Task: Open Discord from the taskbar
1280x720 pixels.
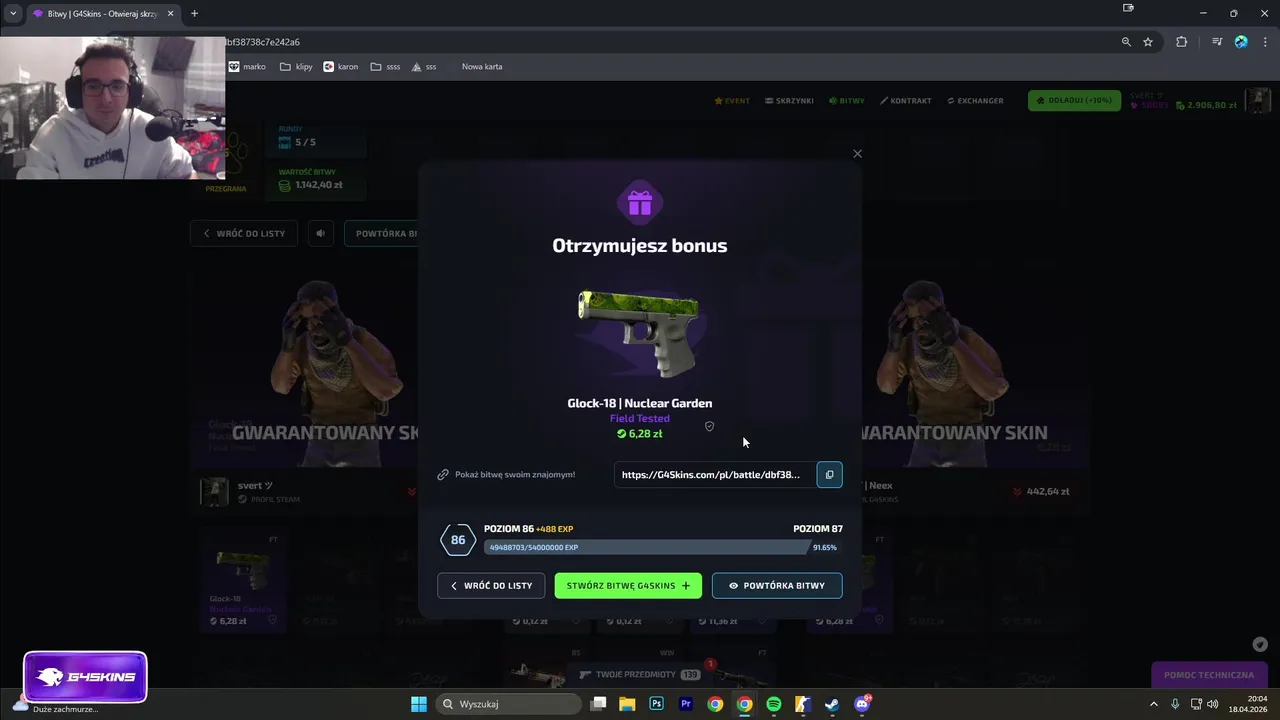Action: 862,704
